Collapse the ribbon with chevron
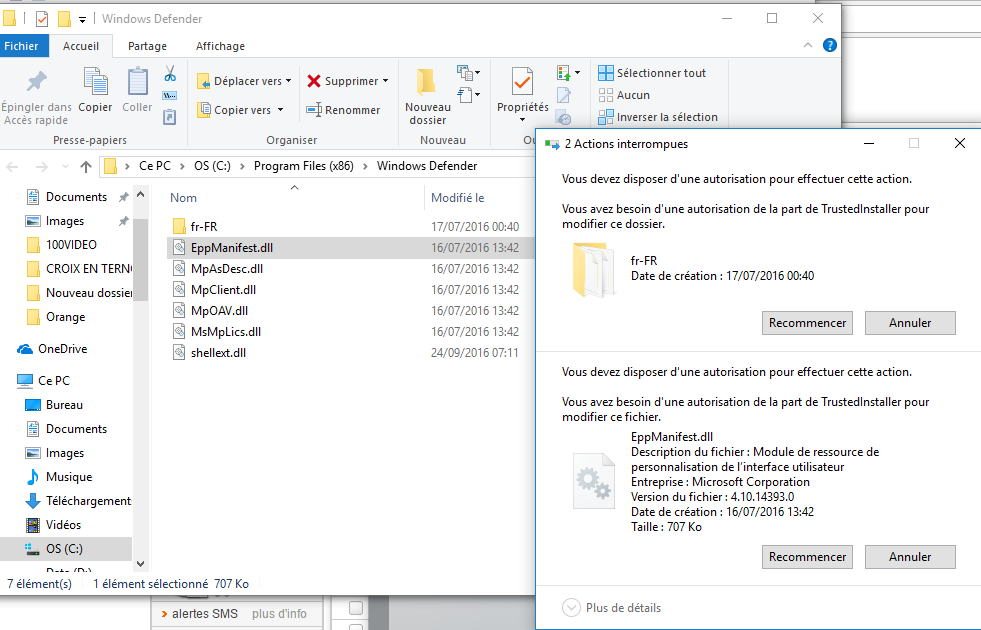Viewport: 981px width, 630px height. click(808, 45)
